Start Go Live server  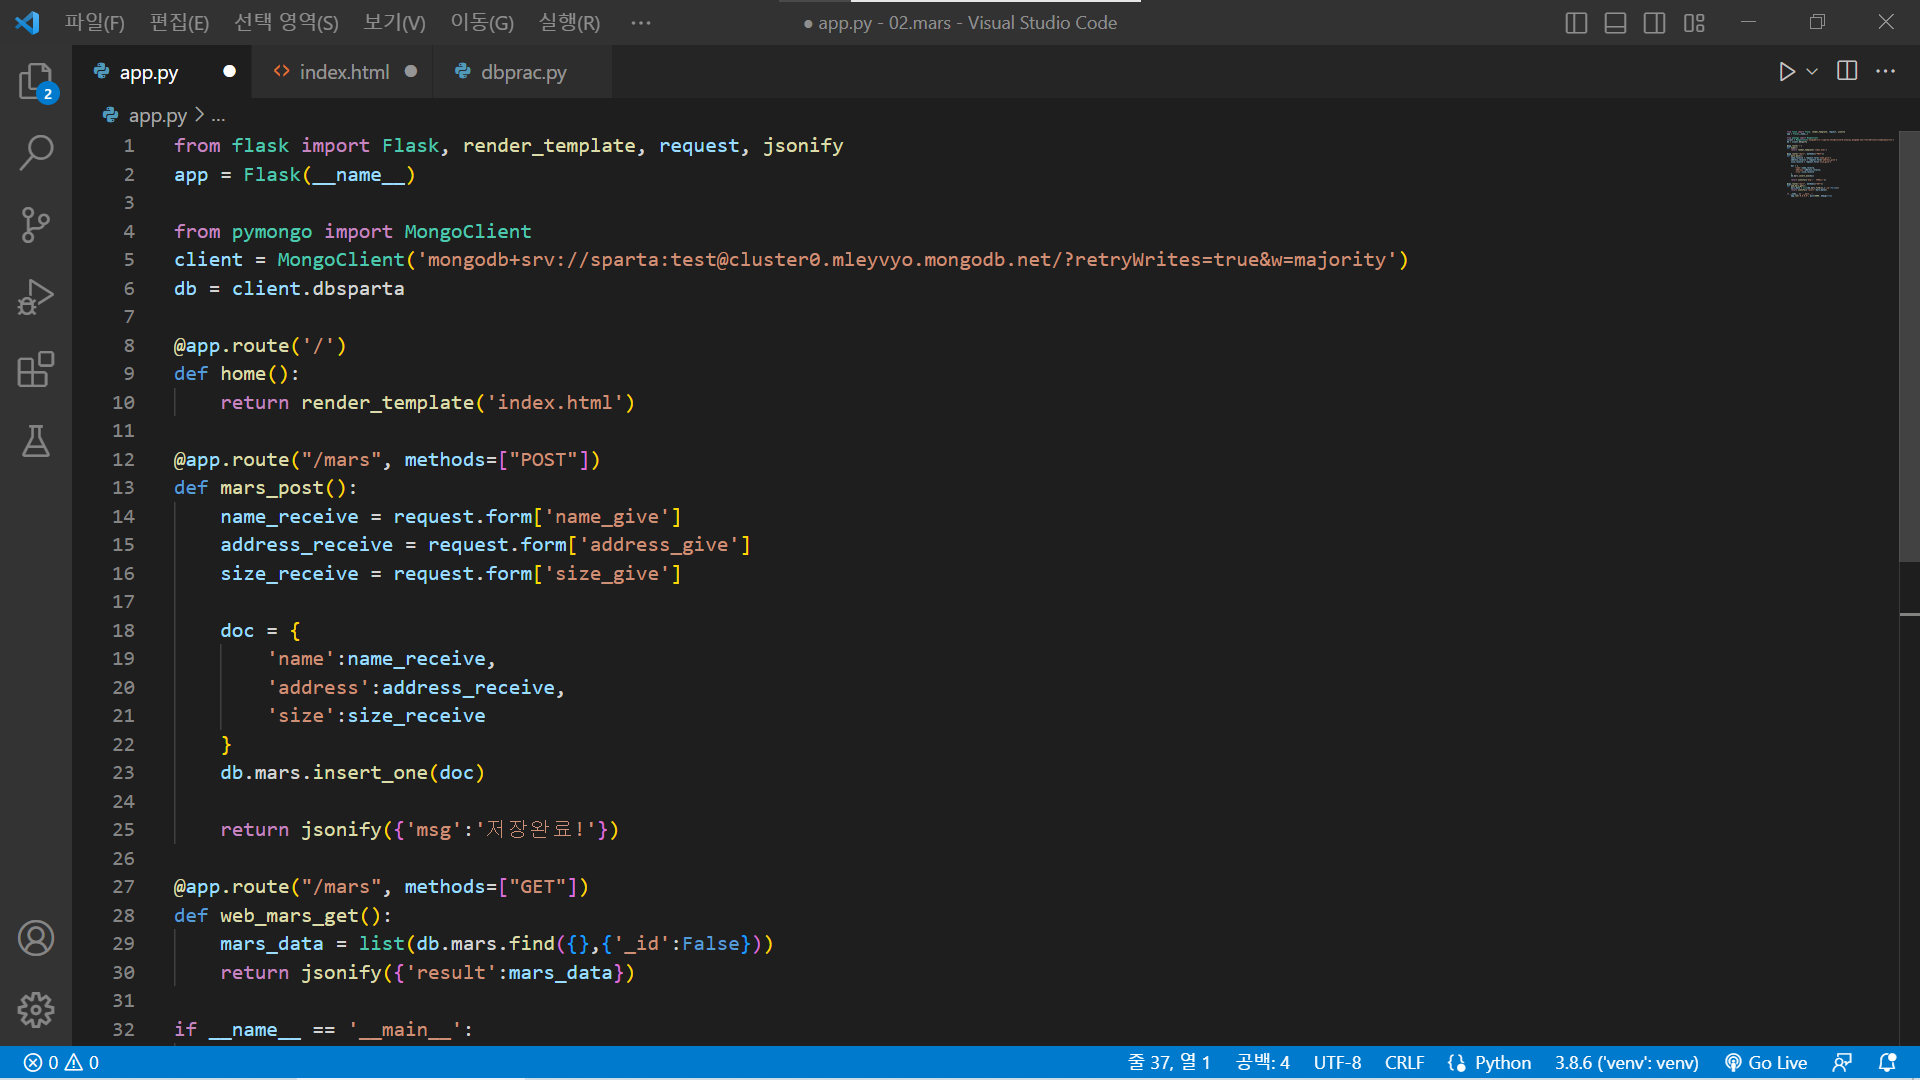(x=1766, y=1062)
